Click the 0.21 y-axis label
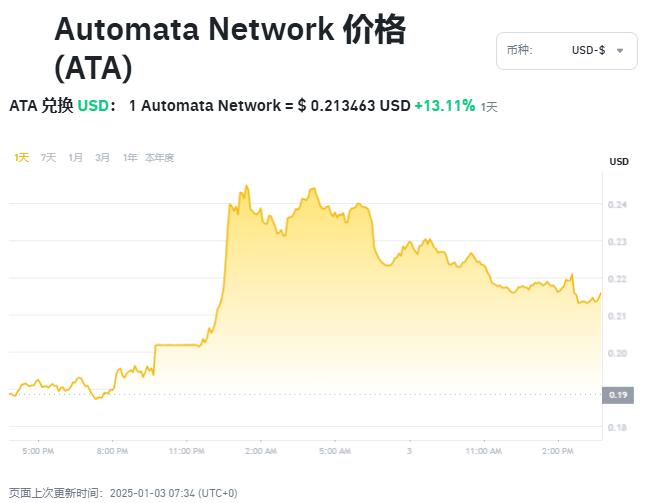Image resolution: width=655 pixels, height=503 pixels. pos(619,316)
